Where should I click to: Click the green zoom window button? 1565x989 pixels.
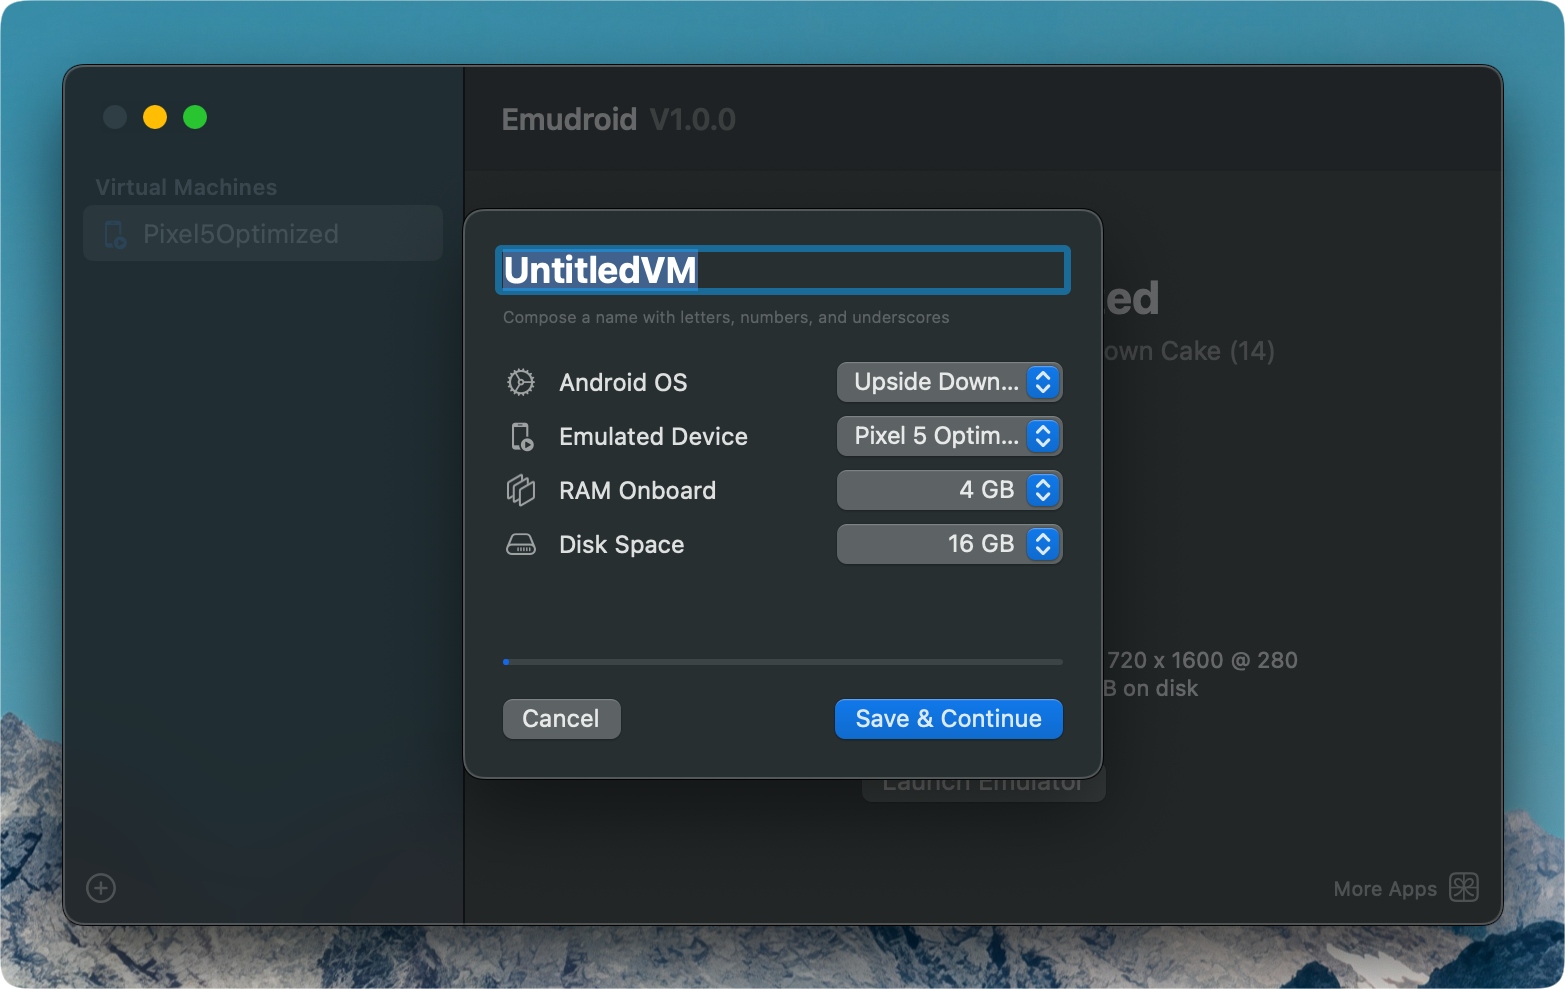[x=195, y=117]
